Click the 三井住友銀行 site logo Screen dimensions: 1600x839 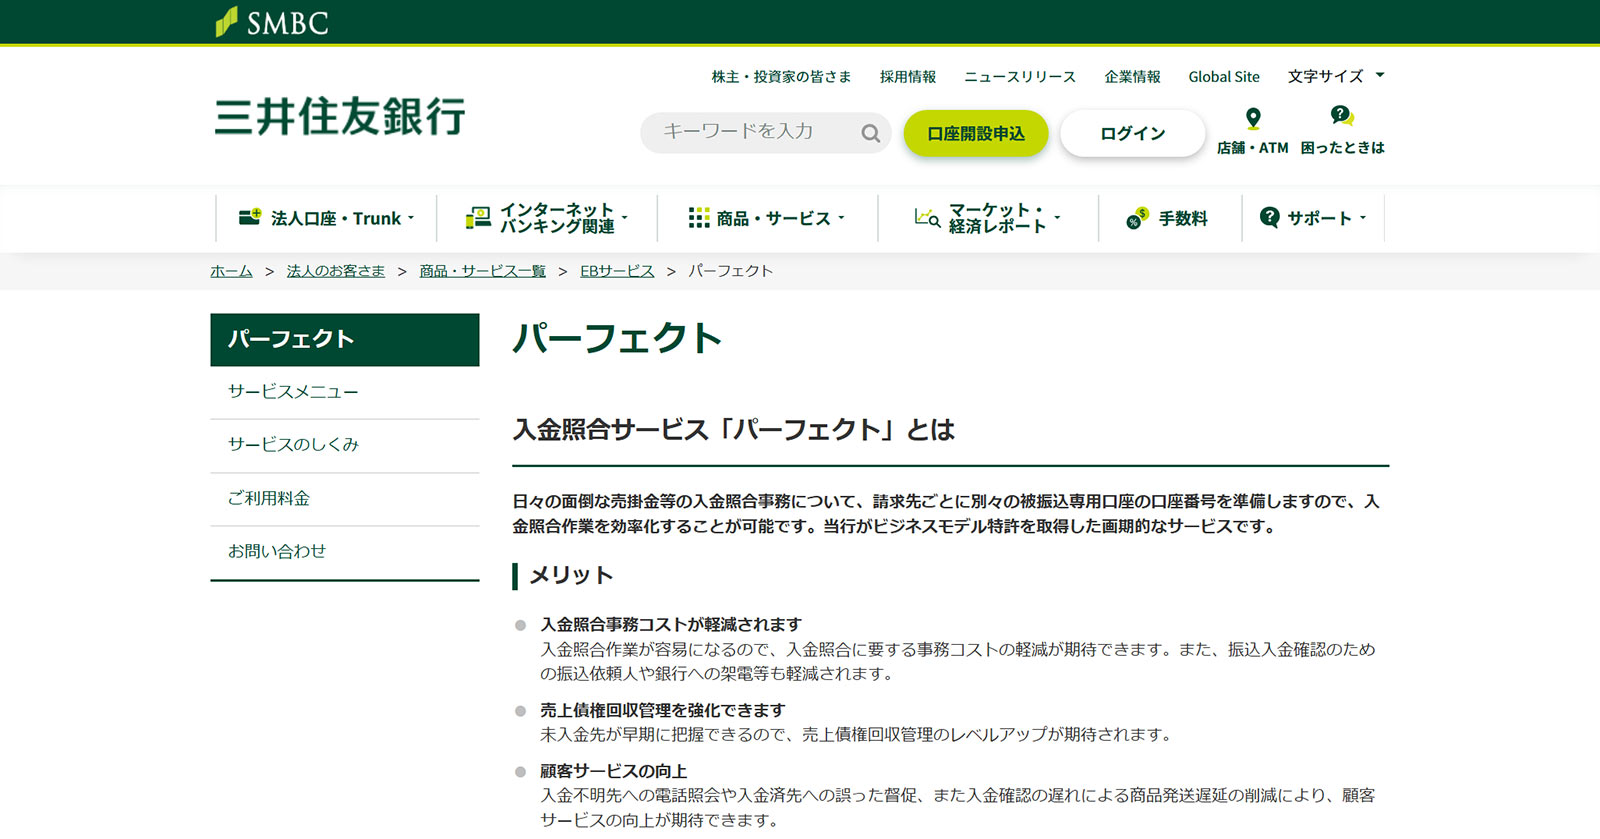[340, 116]
